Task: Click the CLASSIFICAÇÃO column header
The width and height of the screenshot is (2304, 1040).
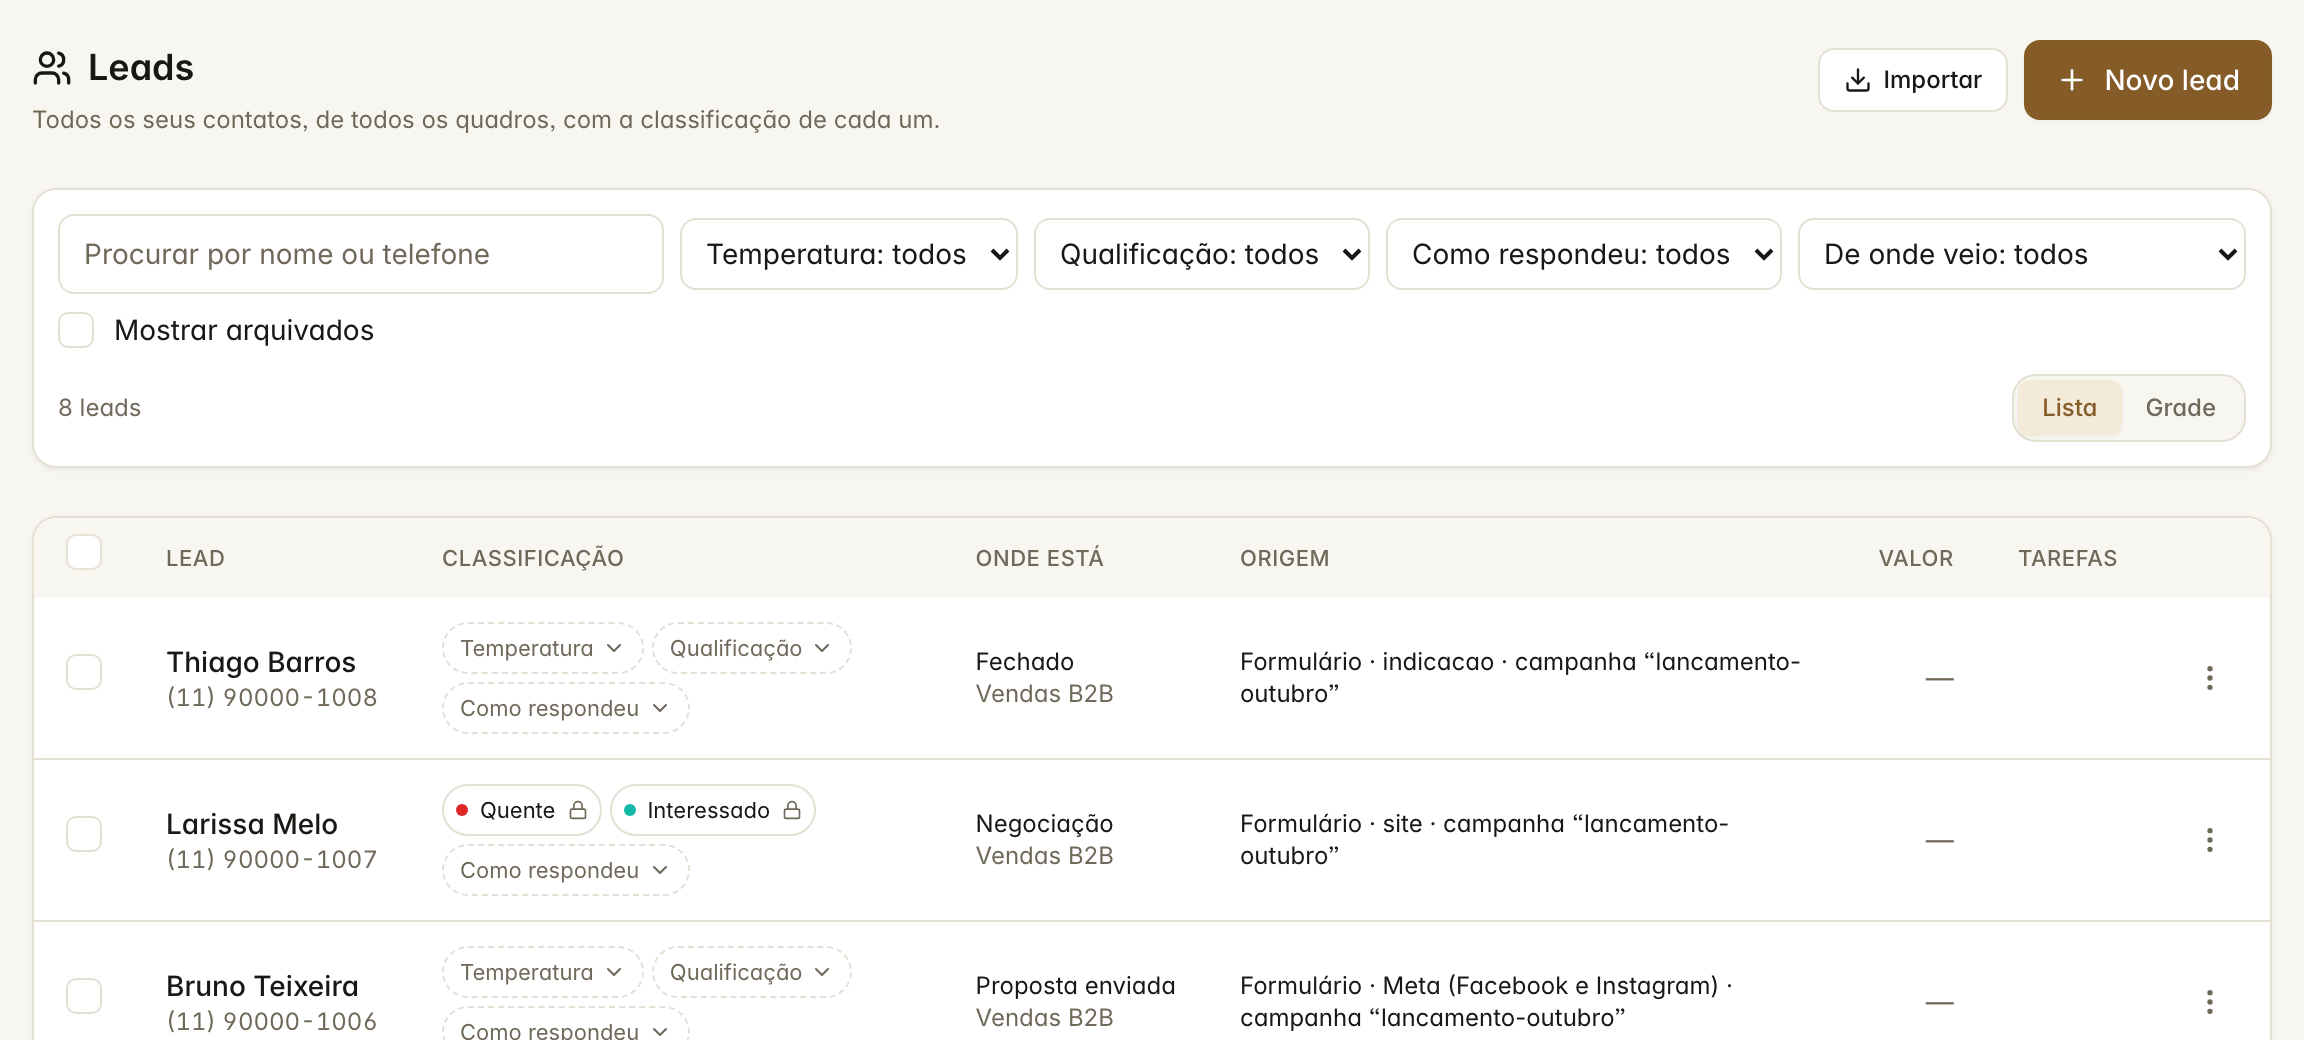Action: [x=533, y=558]
